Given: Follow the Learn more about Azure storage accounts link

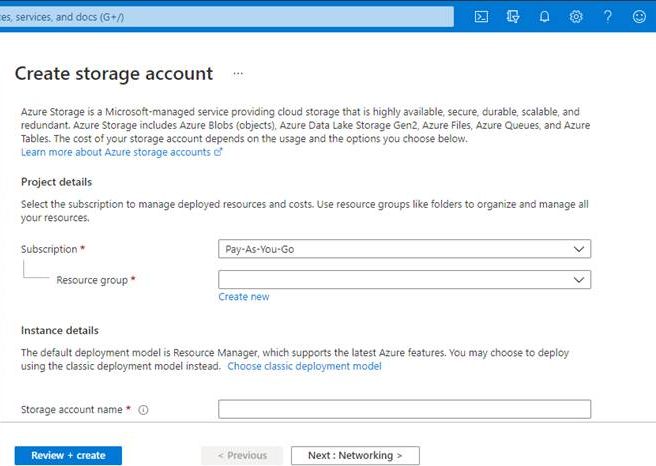Looking at the screenshot, I should click(x=121, y=152).
